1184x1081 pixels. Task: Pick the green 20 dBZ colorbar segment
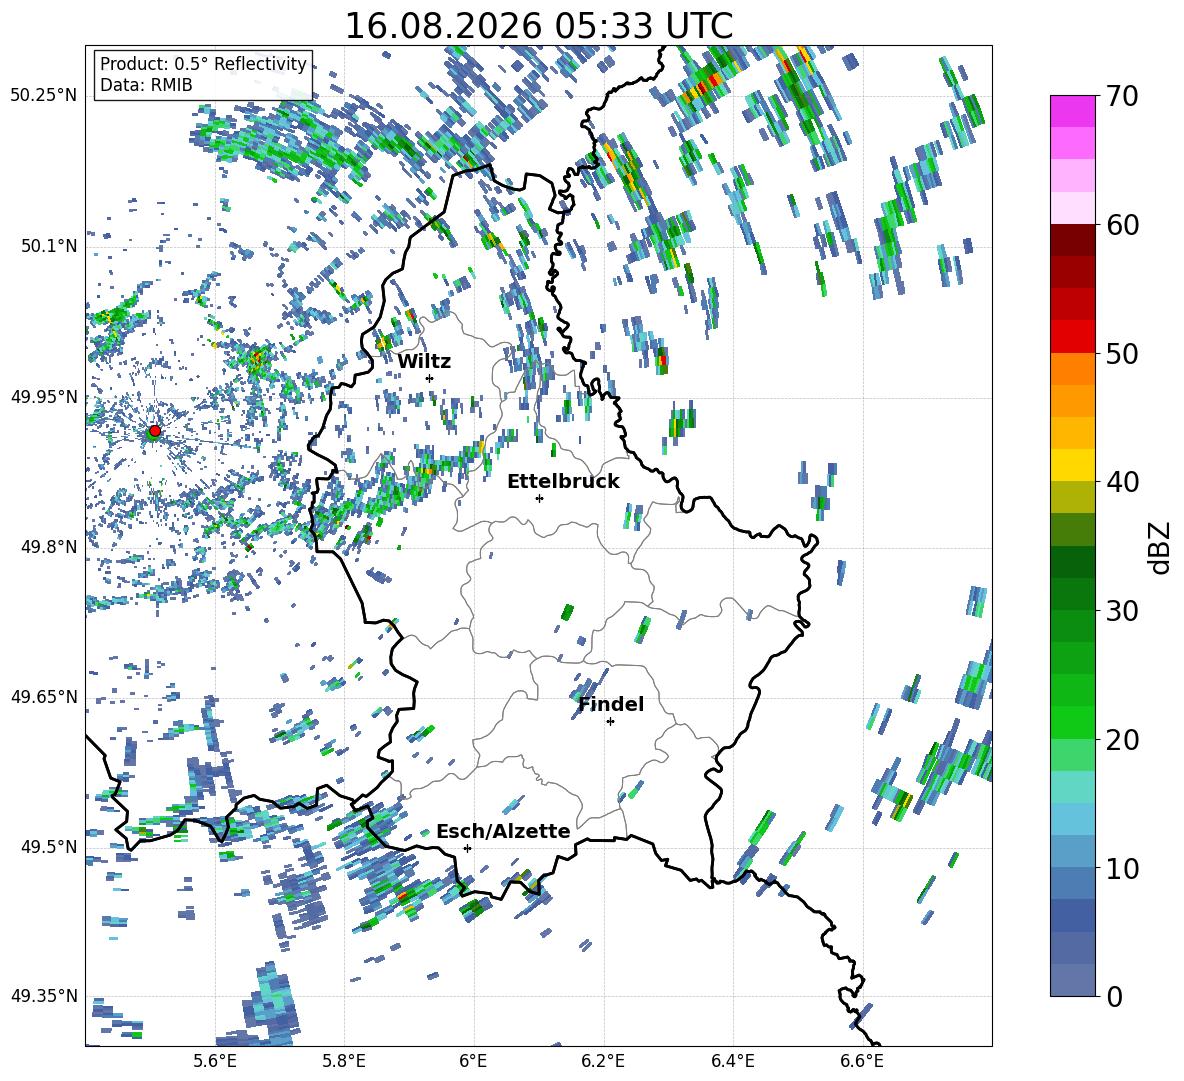(x=1072, y=722)
